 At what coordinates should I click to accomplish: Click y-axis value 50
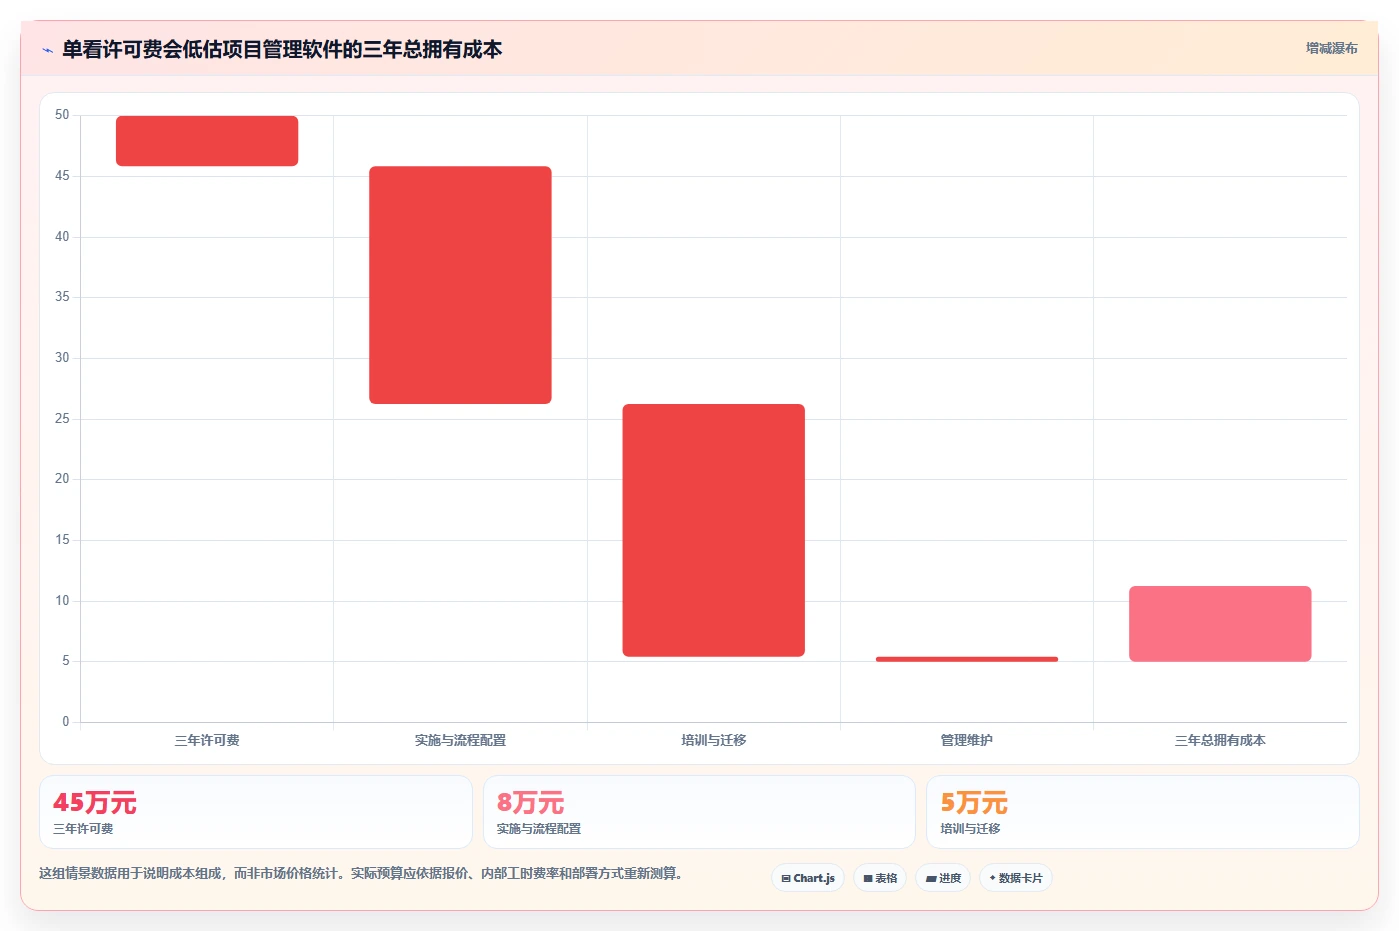click(x=62, y=115)
